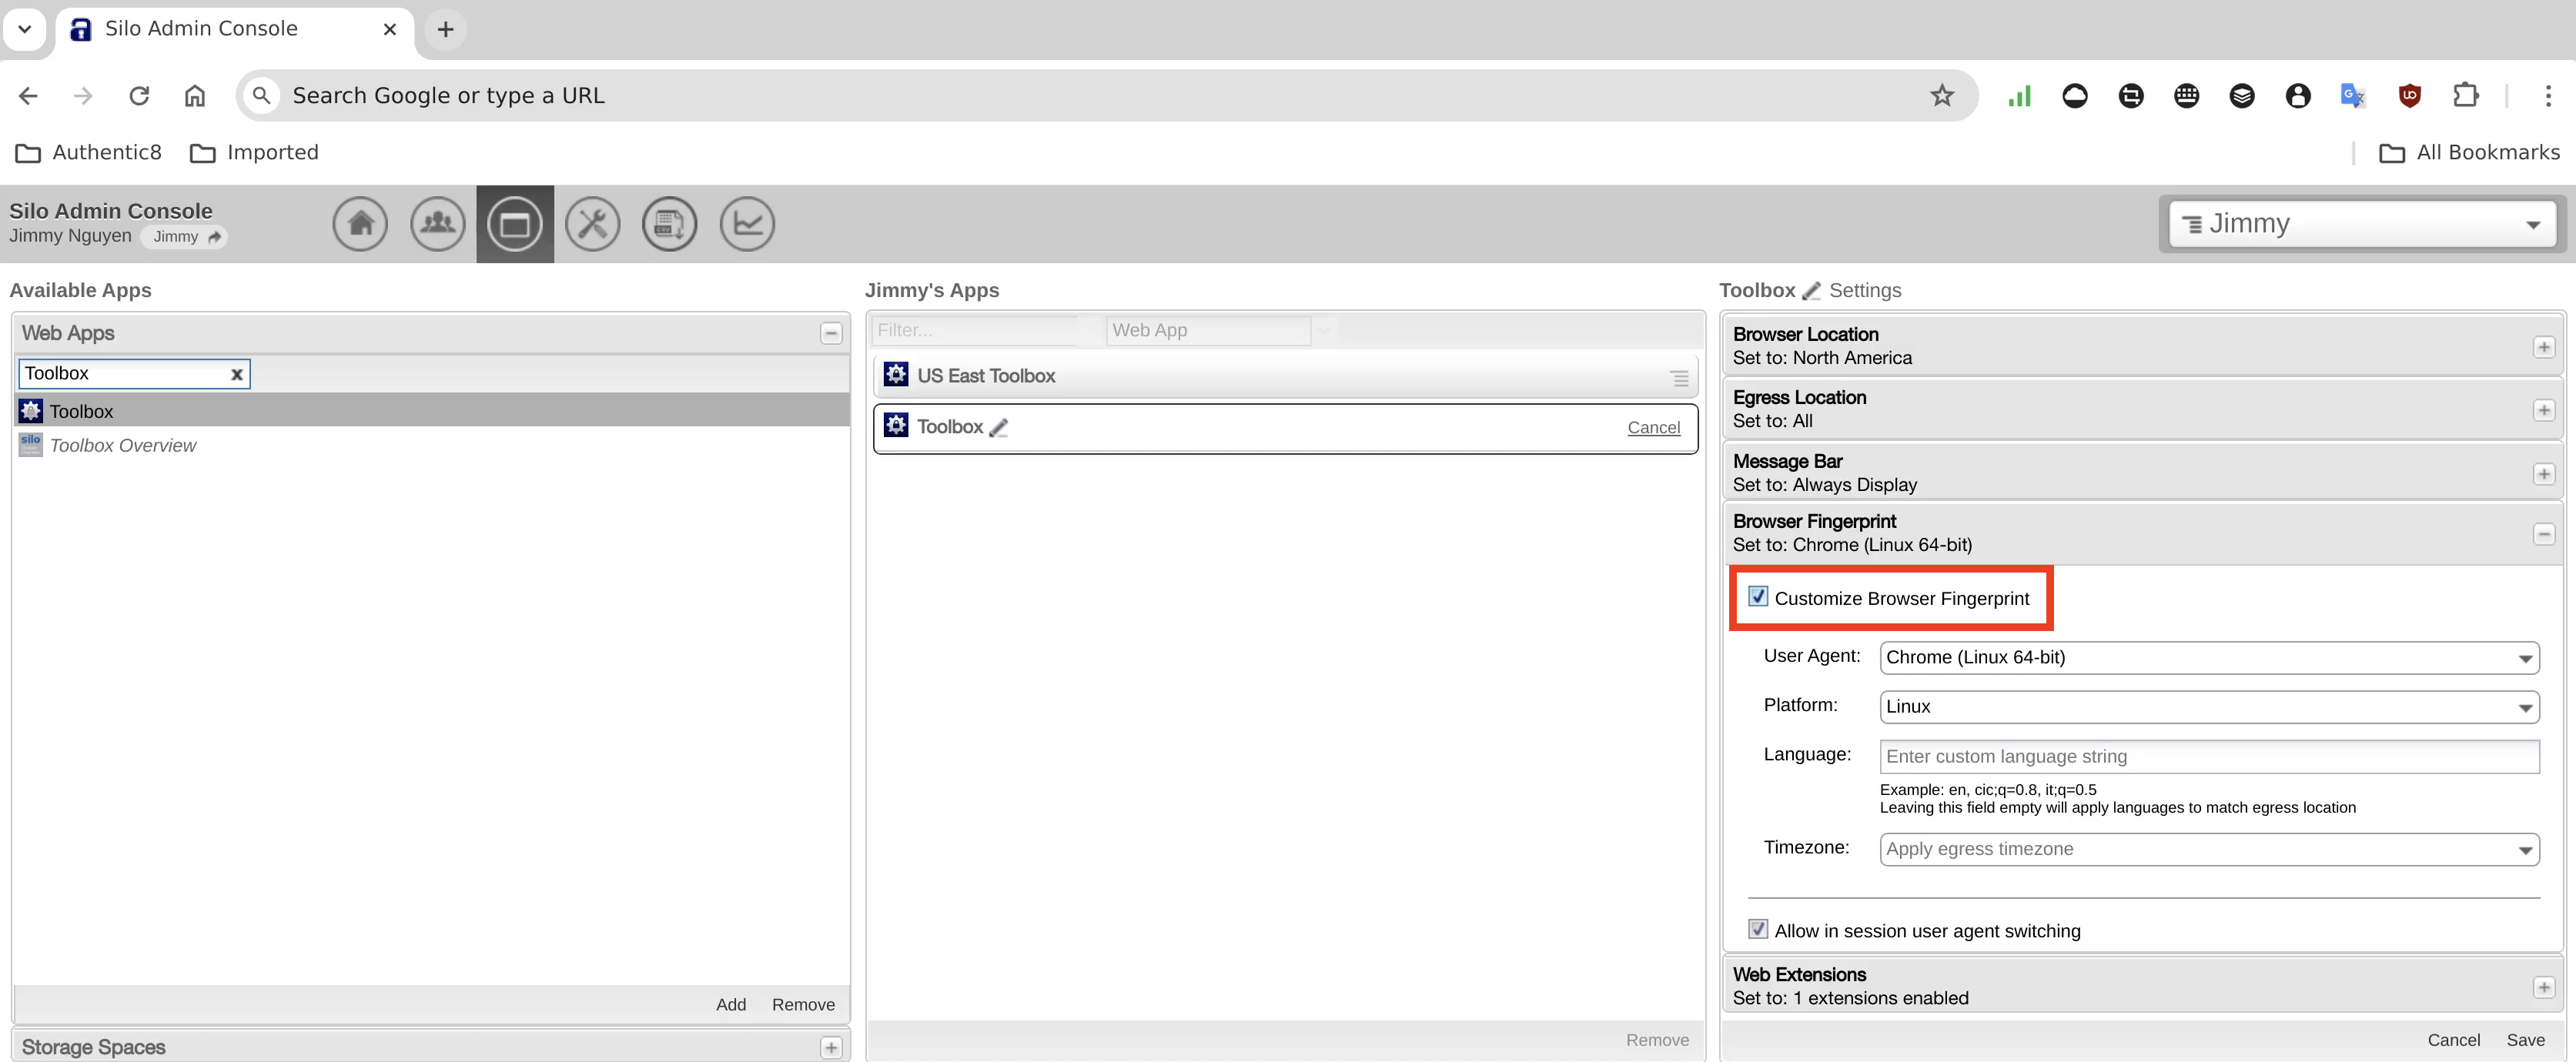Clear the Toolbox search filter

(x=237, y=375)
